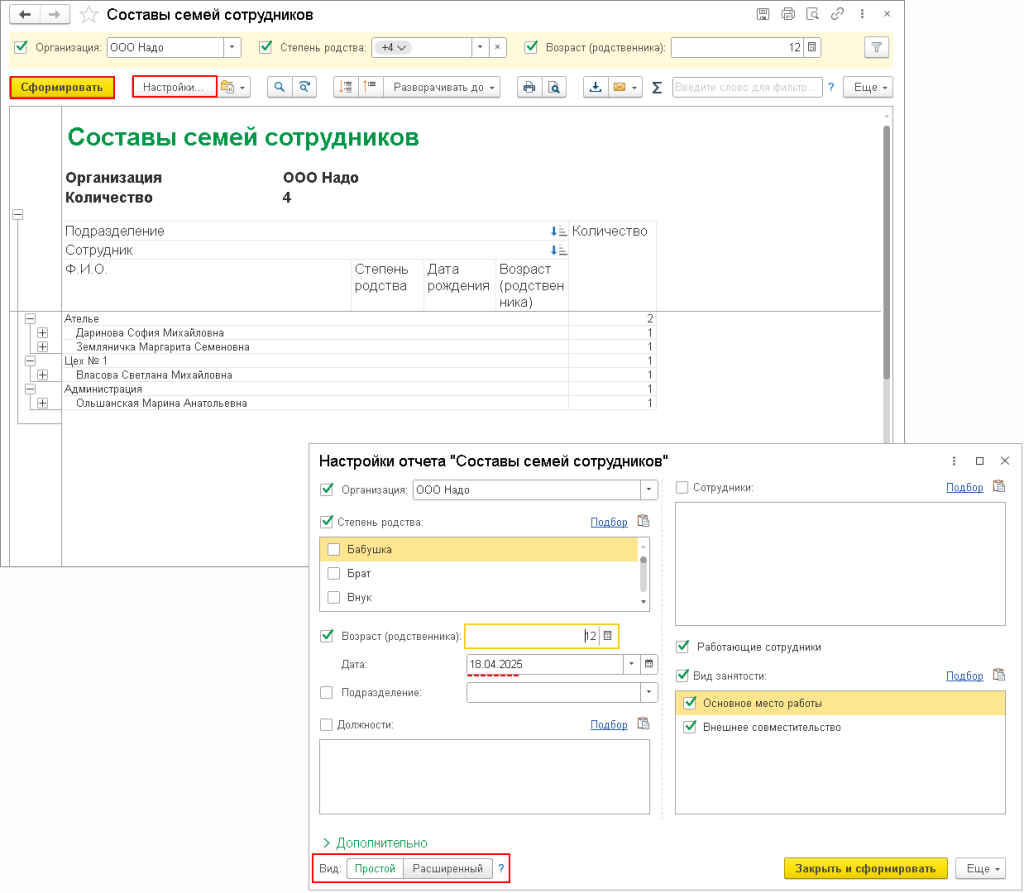
Task: Add report to favorites with the star icon
Action: pos(89,15)
